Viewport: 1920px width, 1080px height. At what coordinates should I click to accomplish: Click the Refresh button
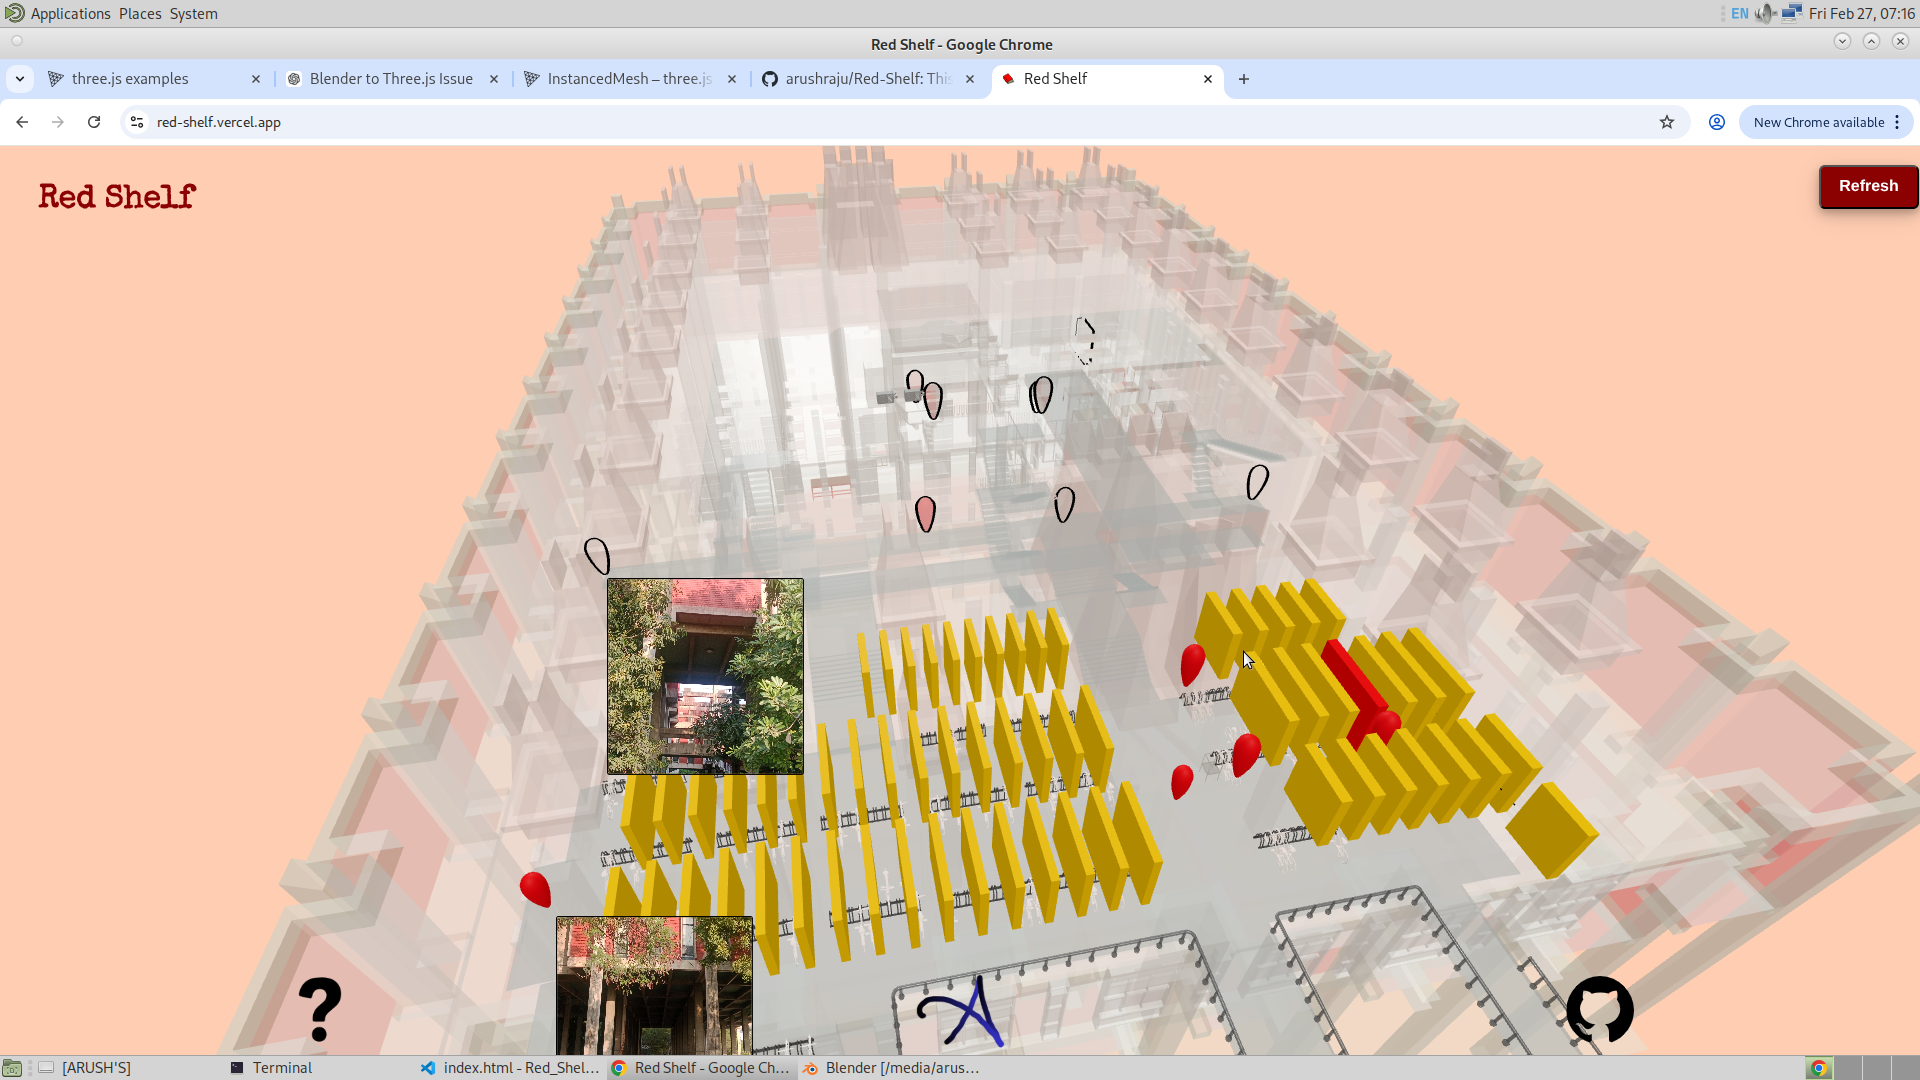pos(1867,187)
